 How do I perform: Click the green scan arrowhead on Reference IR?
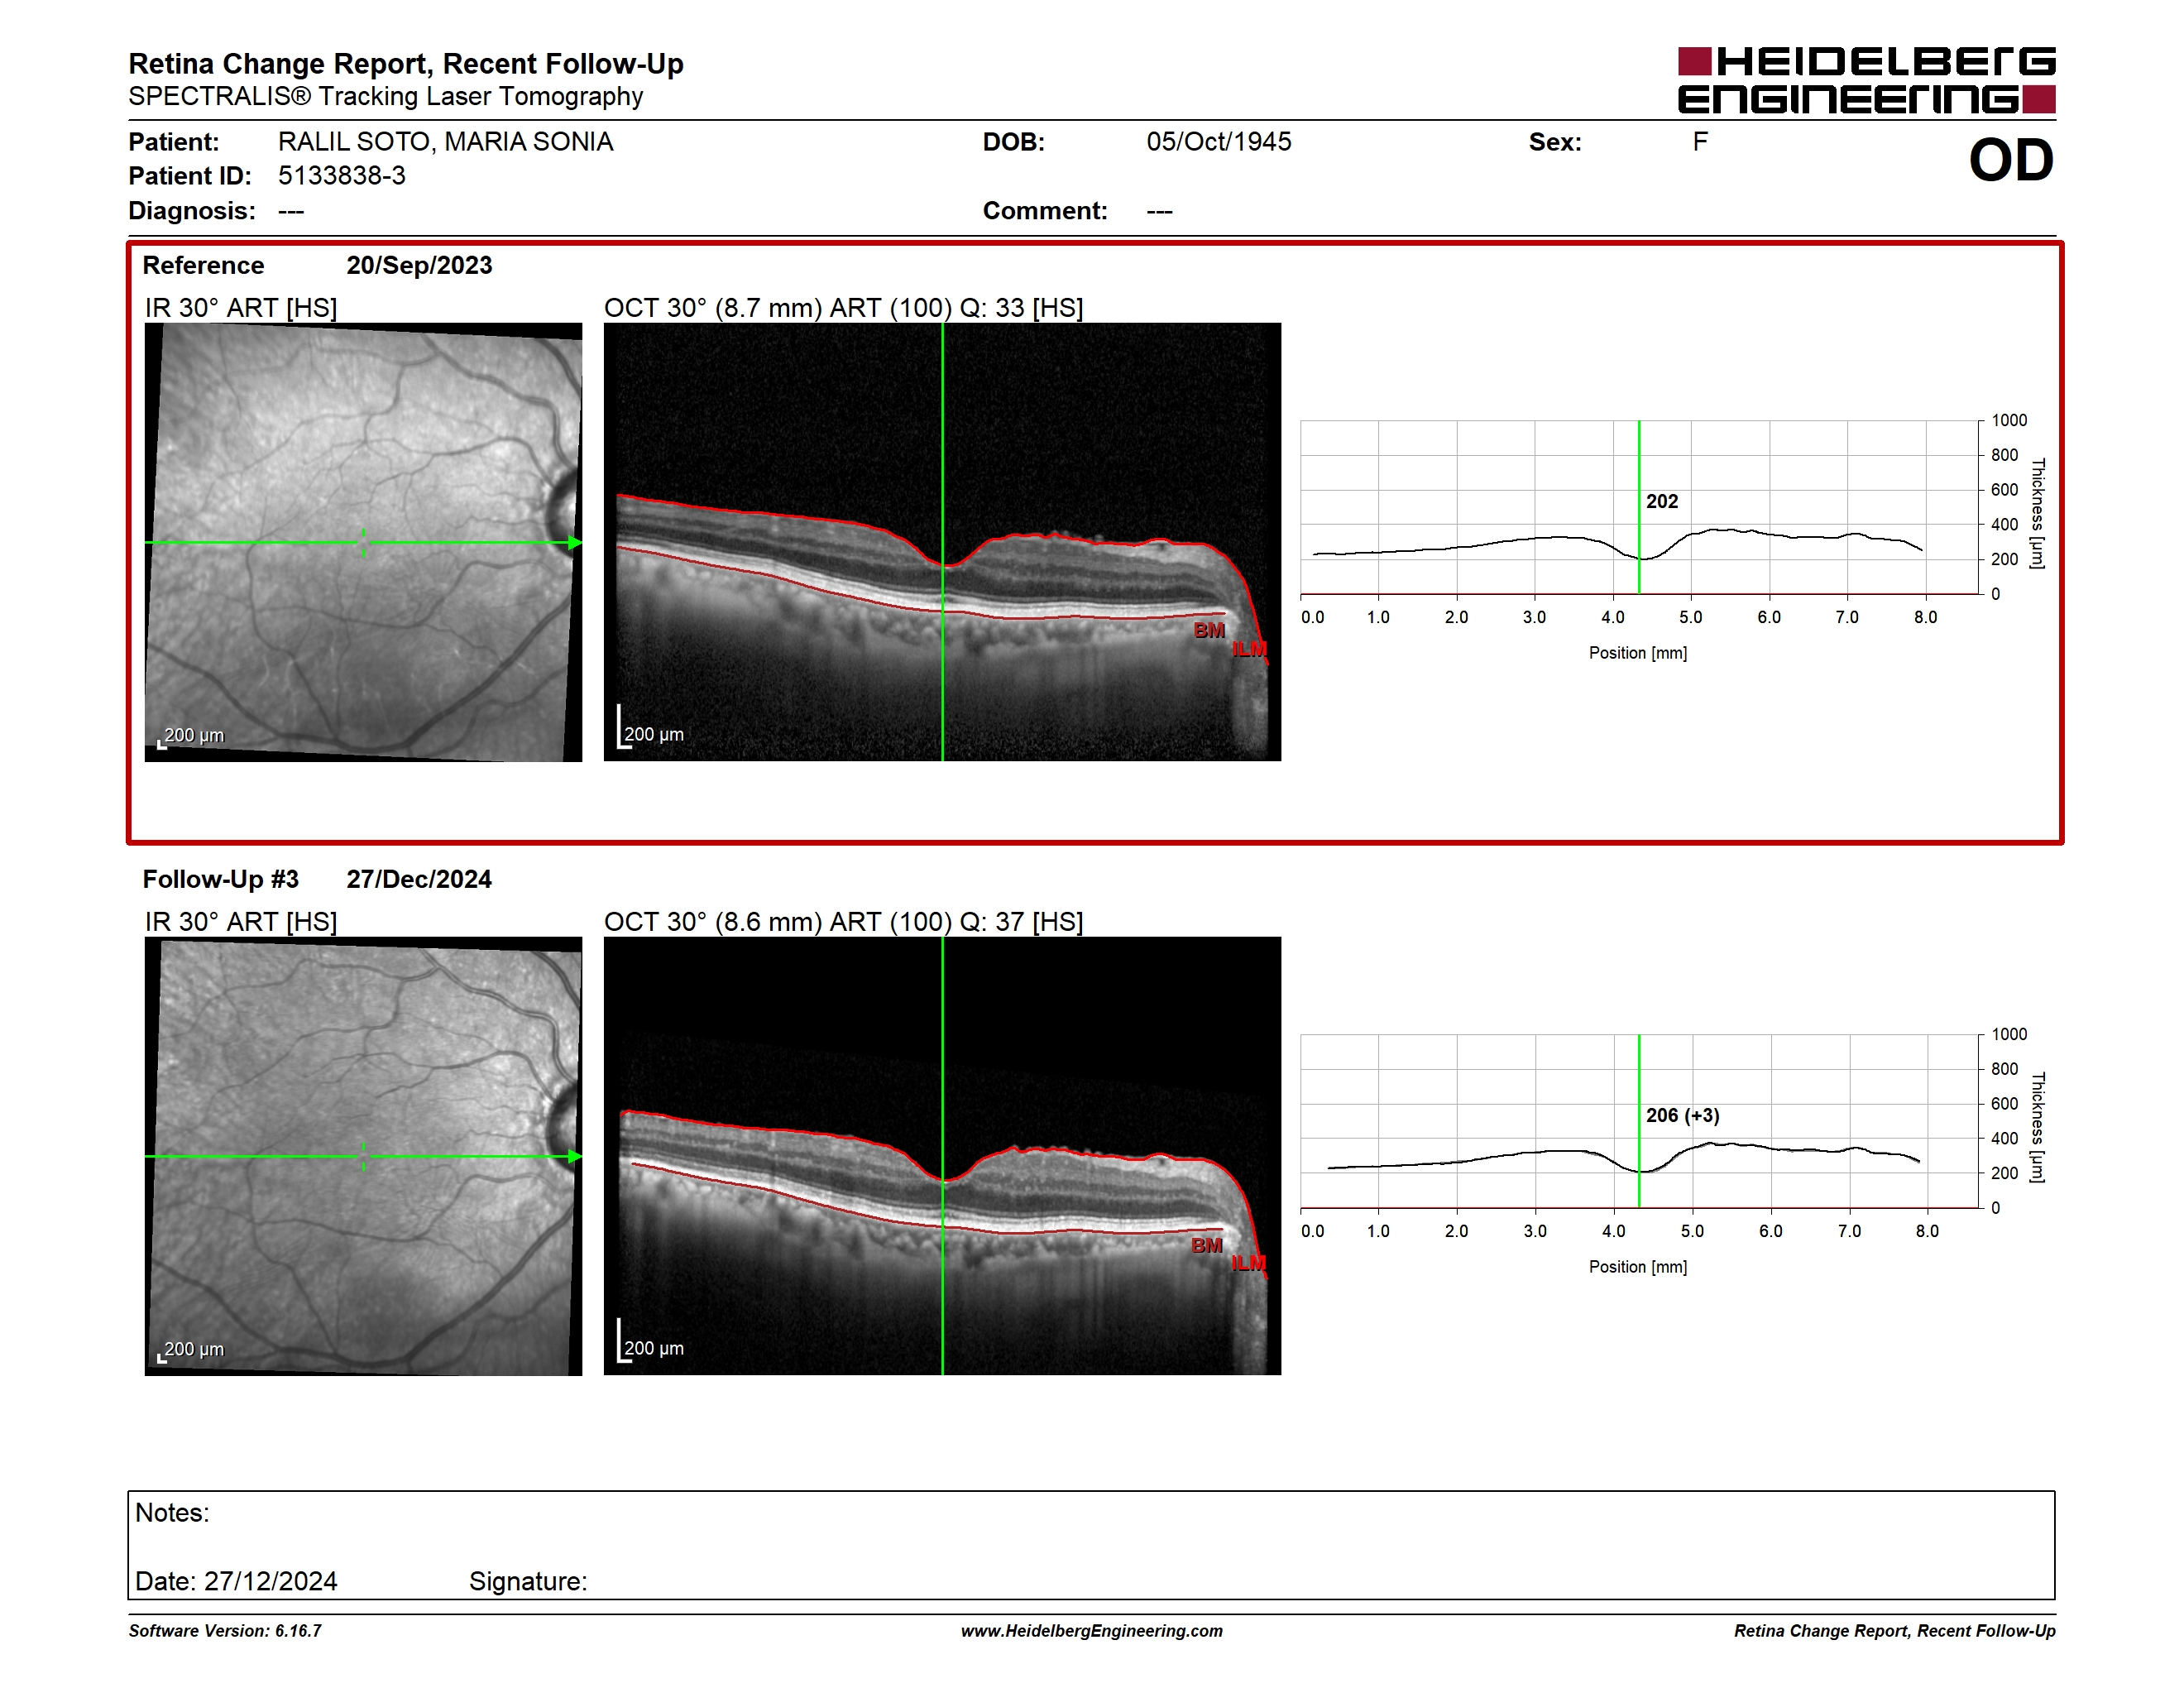click(575, 543)
